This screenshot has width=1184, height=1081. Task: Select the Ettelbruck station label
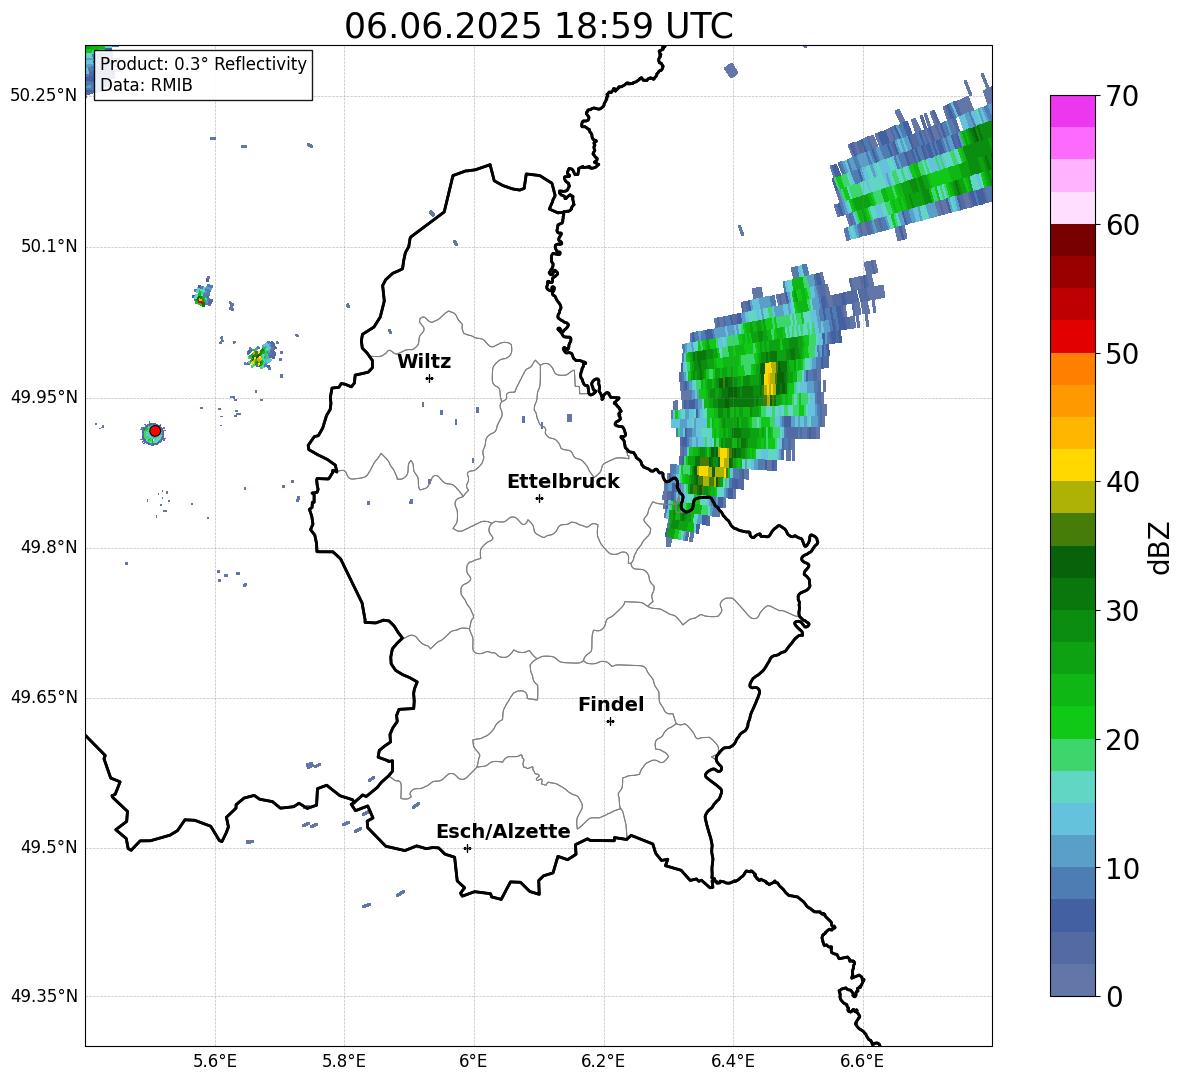click(563, 482)
